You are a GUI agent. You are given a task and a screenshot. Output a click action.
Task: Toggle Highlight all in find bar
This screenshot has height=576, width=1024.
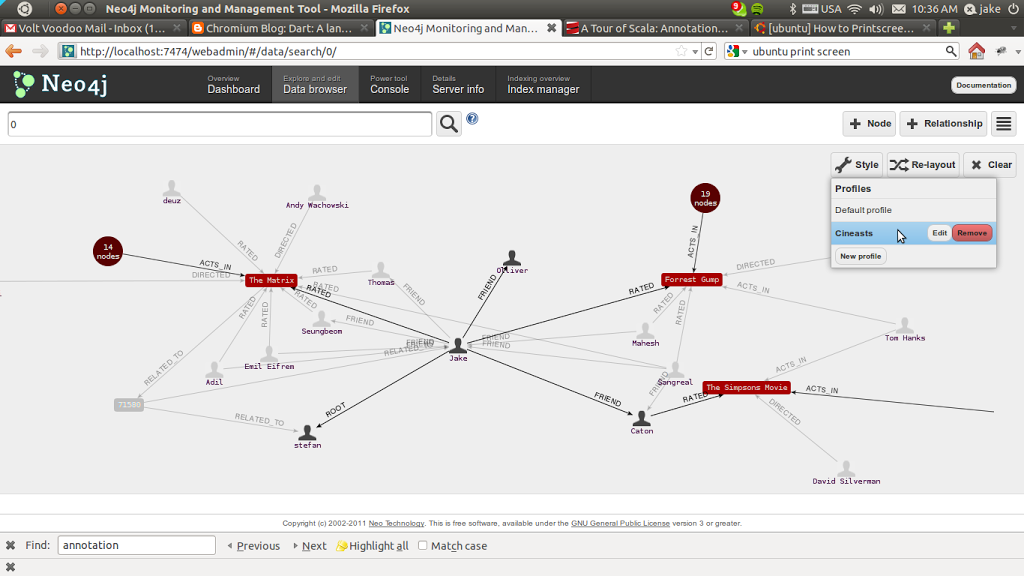372,546
